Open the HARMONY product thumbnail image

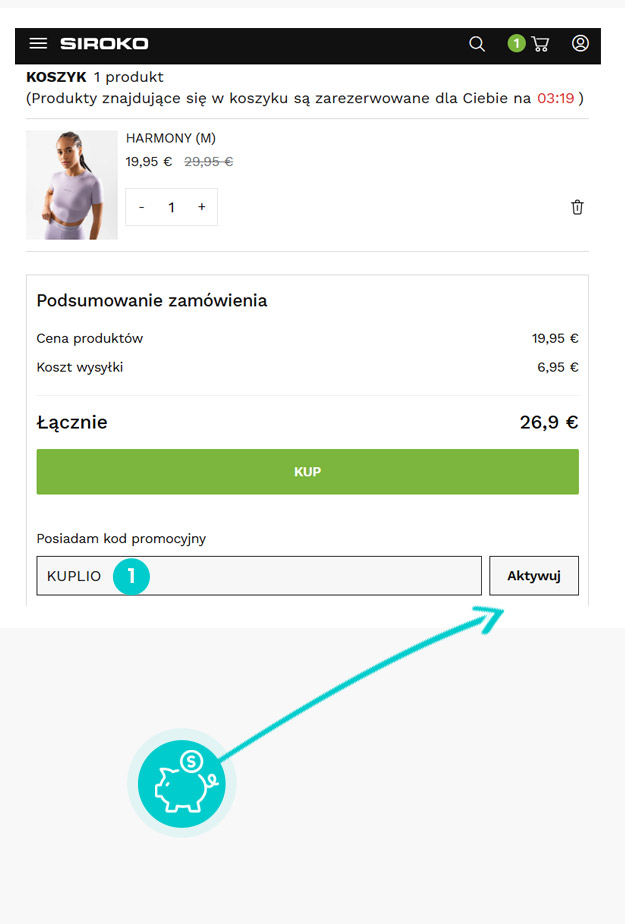[x=72, y=185]
